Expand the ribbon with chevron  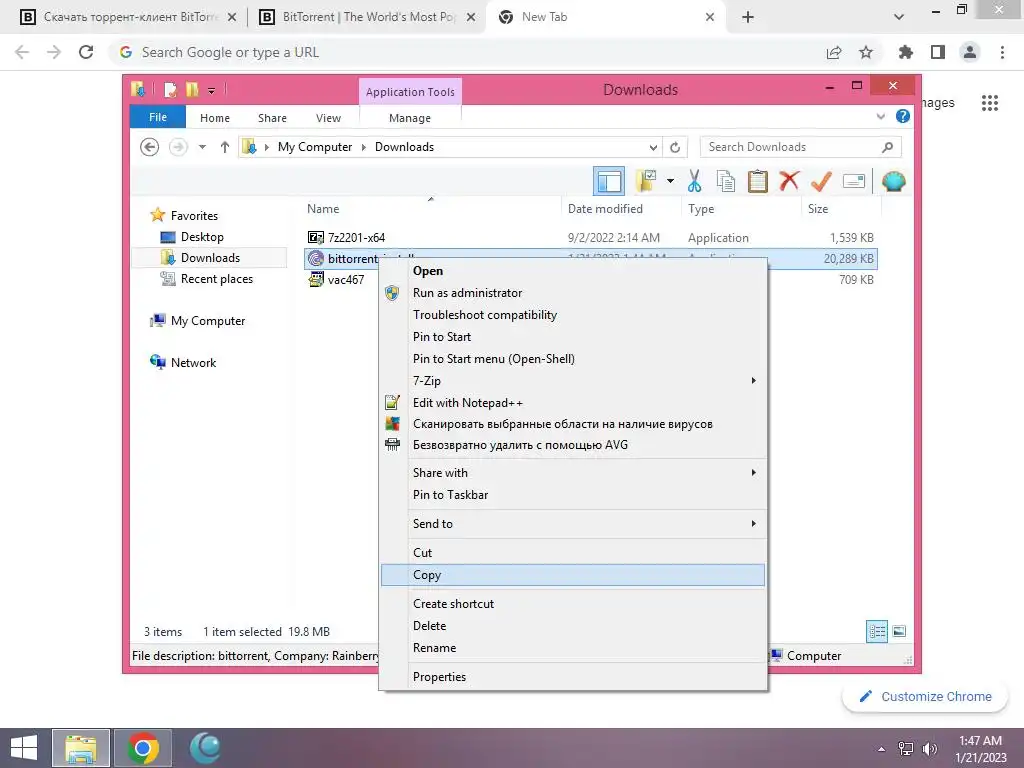coord(880,116)
